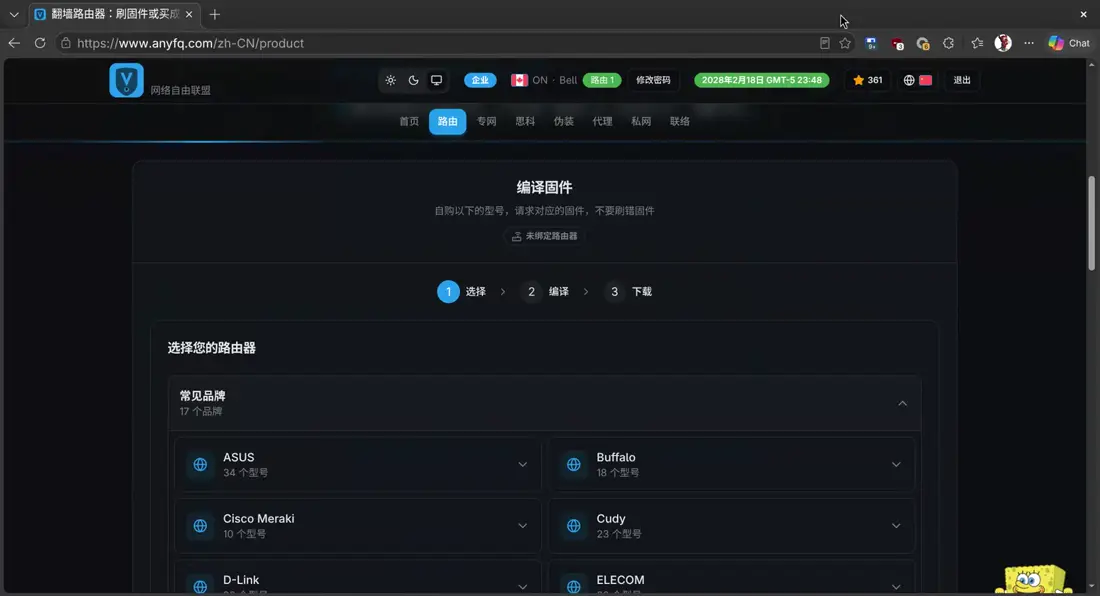Reload the page
The height and width of the screenshot is (596, 1100).
(x=40, y=43)
